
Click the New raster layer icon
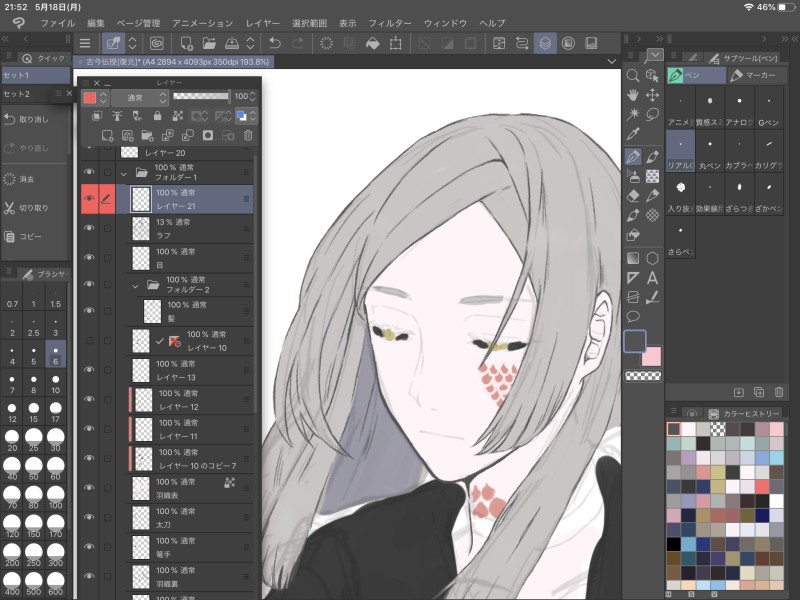[107, 135]
